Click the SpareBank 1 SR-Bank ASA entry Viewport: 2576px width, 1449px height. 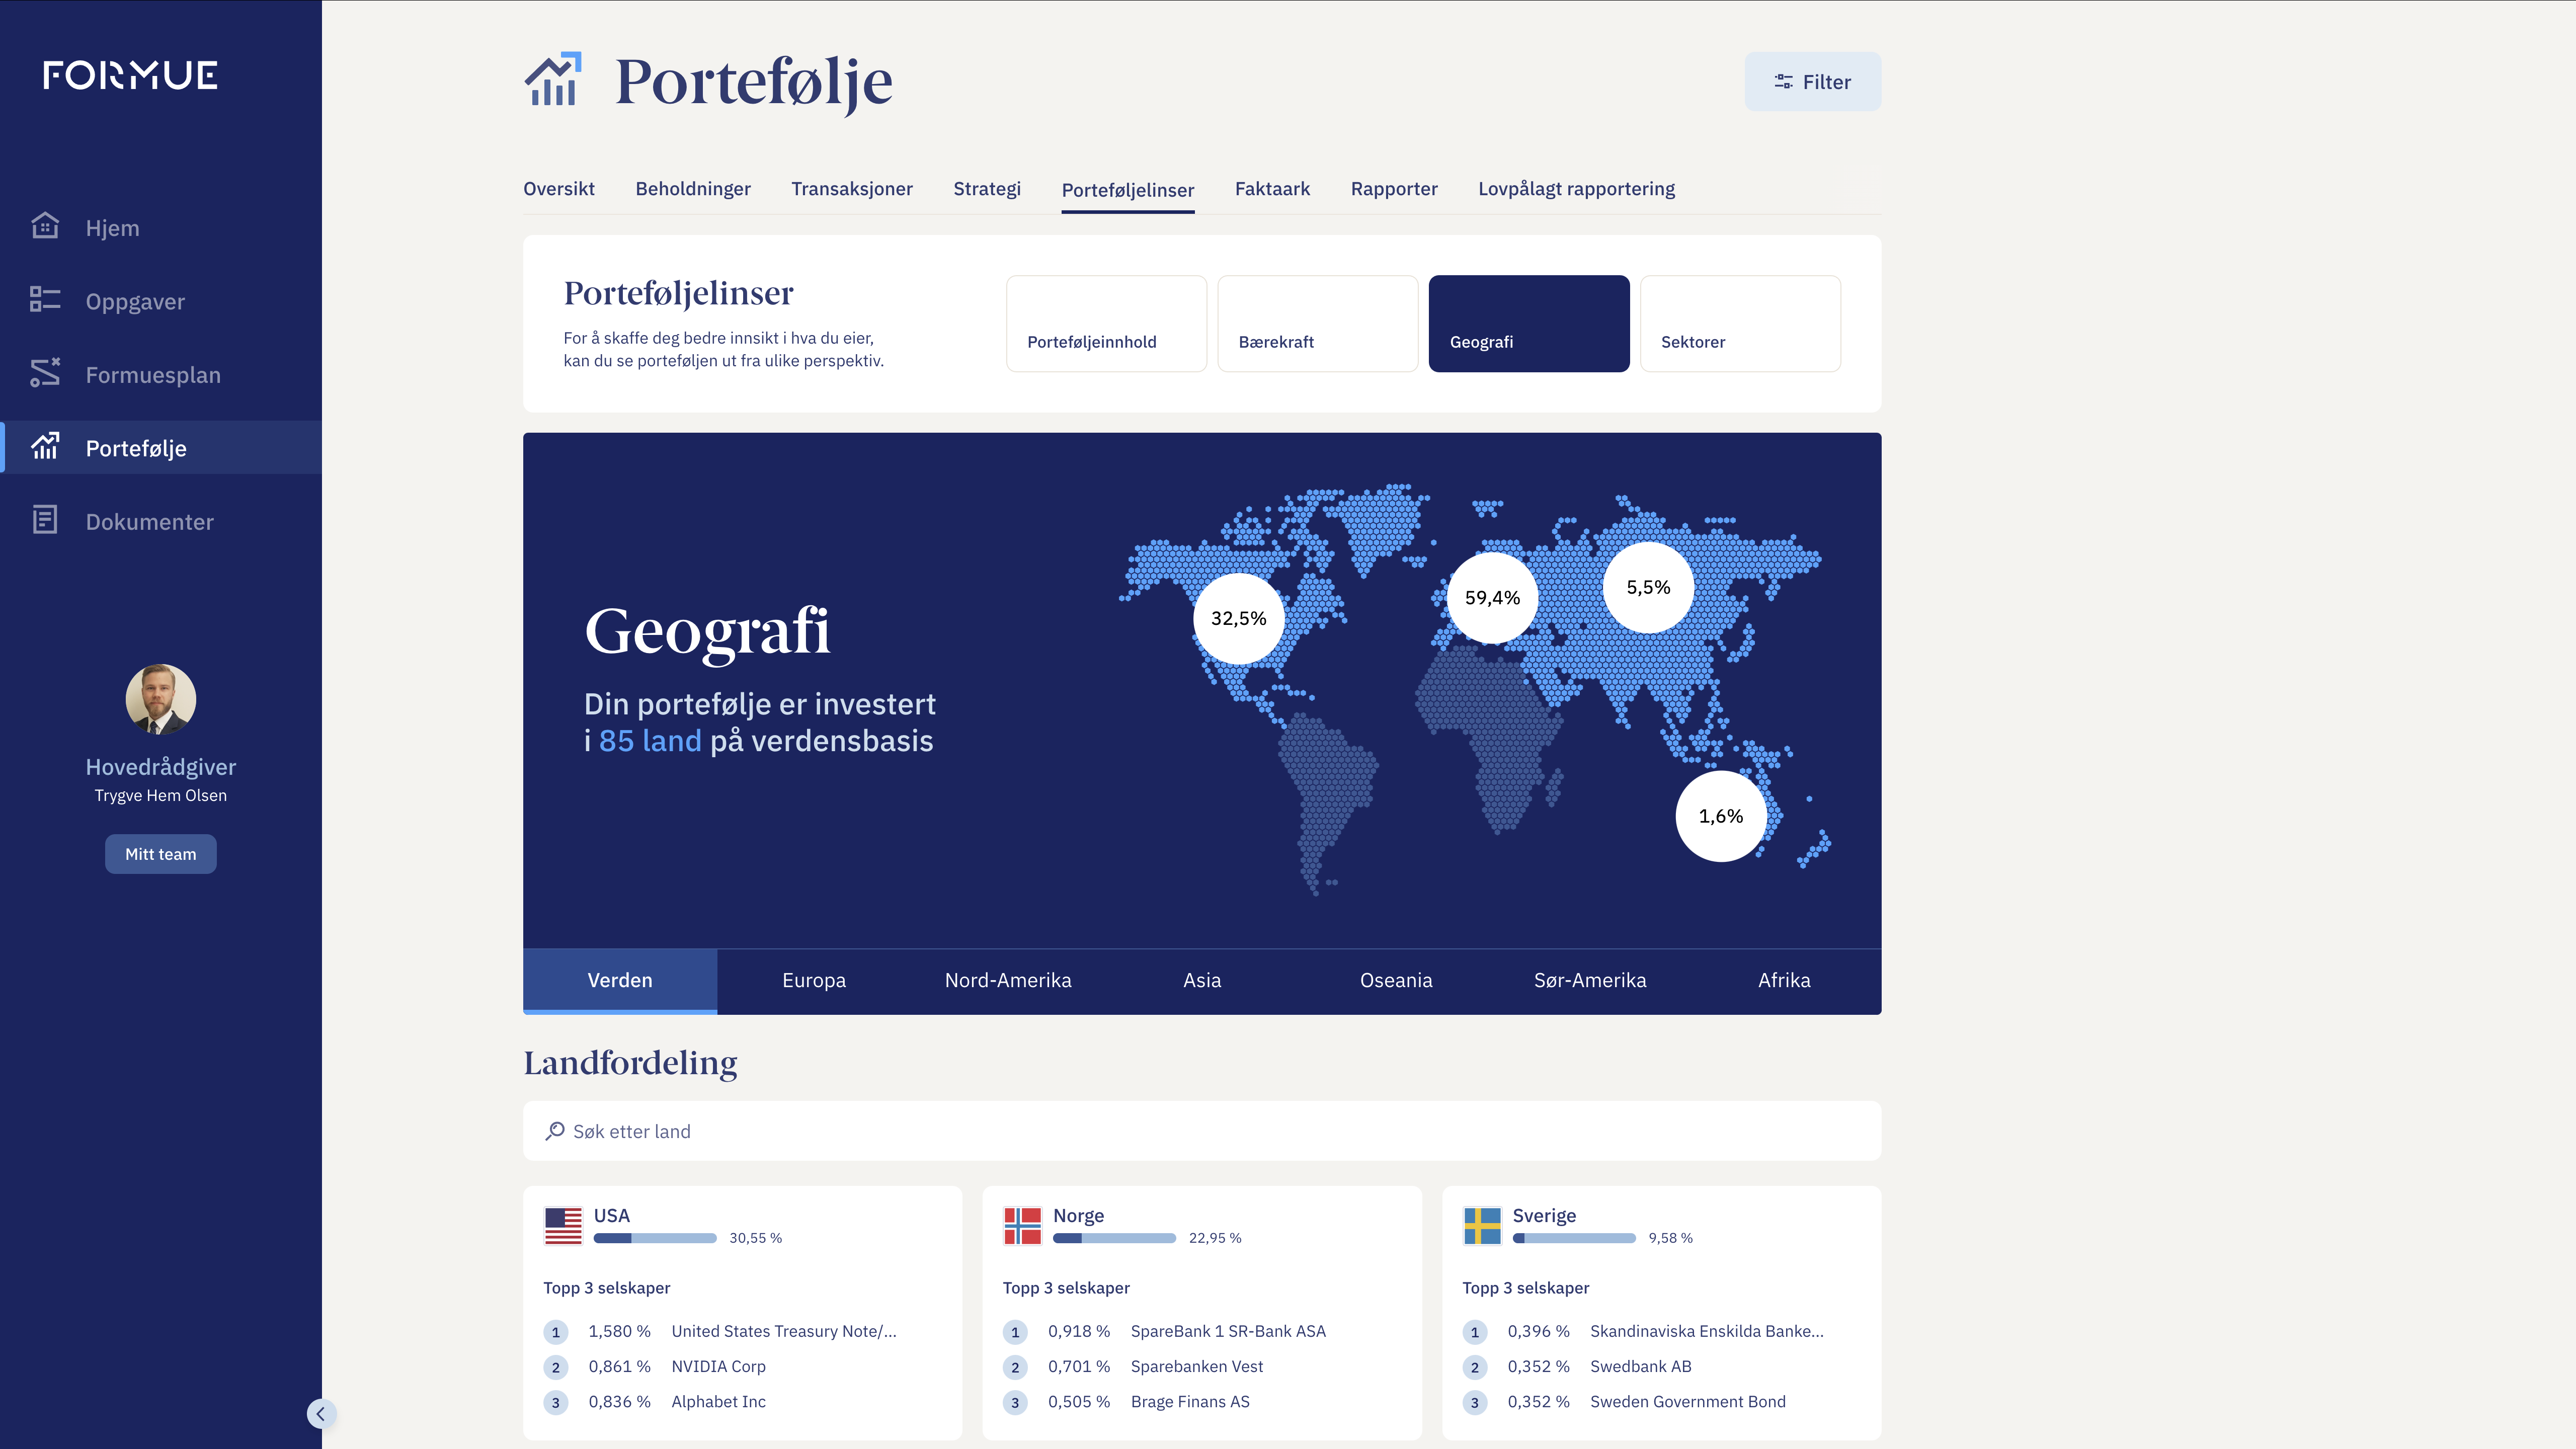1228,1331
